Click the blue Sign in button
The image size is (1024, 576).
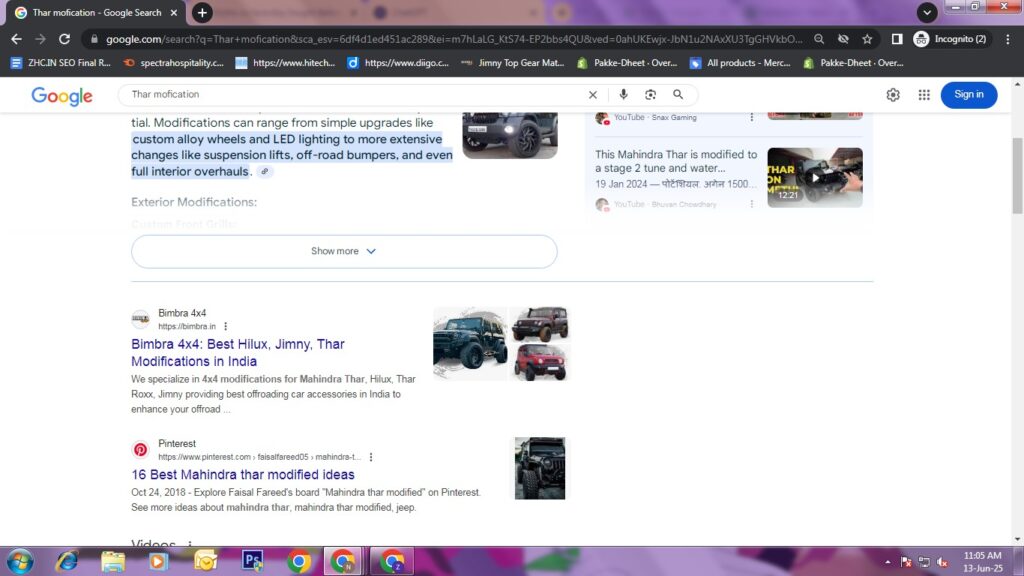pyautogui.click(x=968, y=94)
